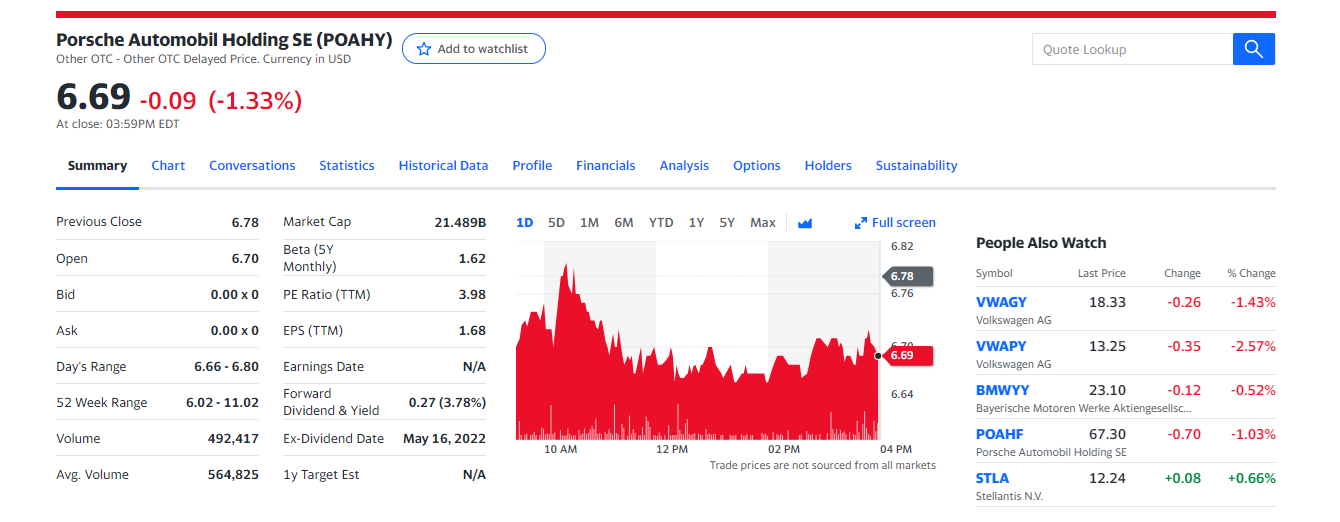
Task: Open the Historical Data tab
Action: point(443,166)
